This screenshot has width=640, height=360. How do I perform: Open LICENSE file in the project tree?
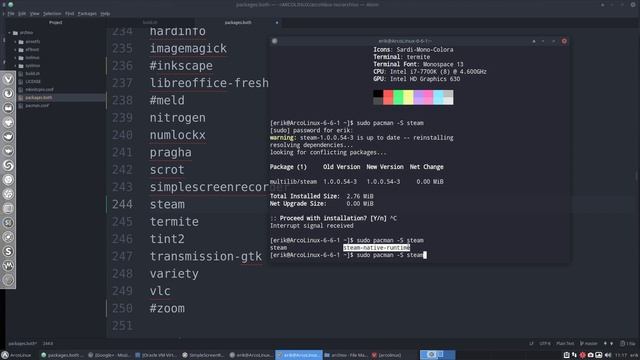pos(33,82)
